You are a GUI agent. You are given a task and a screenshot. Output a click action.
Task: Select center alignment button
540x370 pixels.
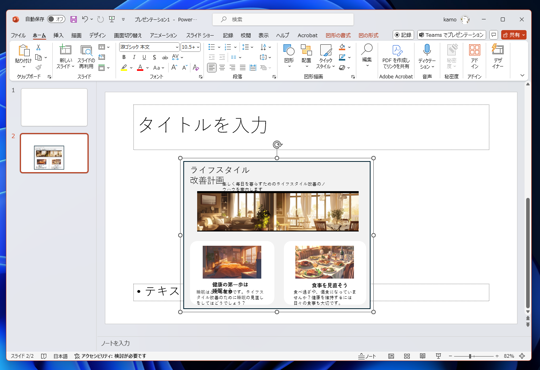(222, 68)
